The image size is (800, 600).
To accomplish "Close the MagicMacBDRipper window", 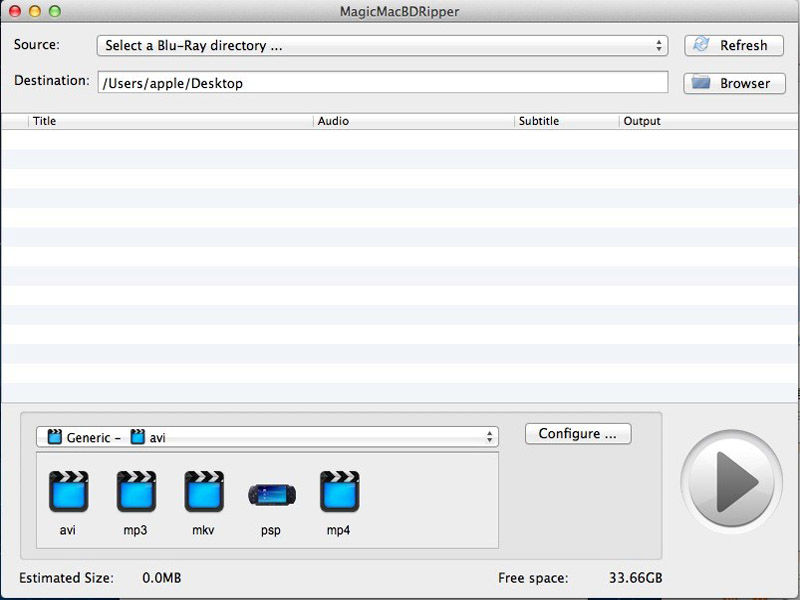I will [15, 11].
